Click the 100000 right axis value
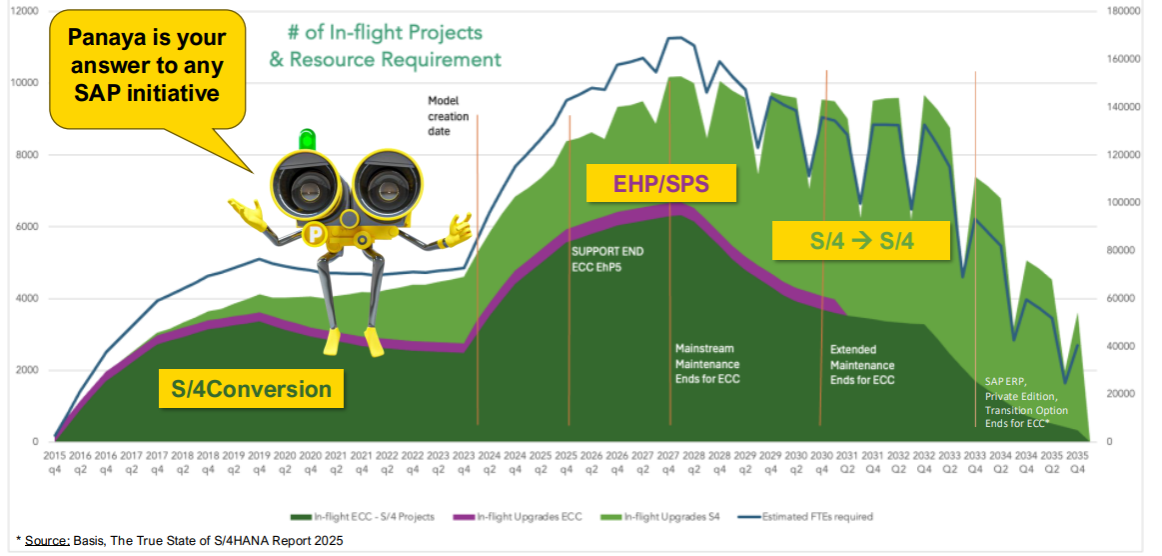The image size is (1162, 556). coord(1123,203)
